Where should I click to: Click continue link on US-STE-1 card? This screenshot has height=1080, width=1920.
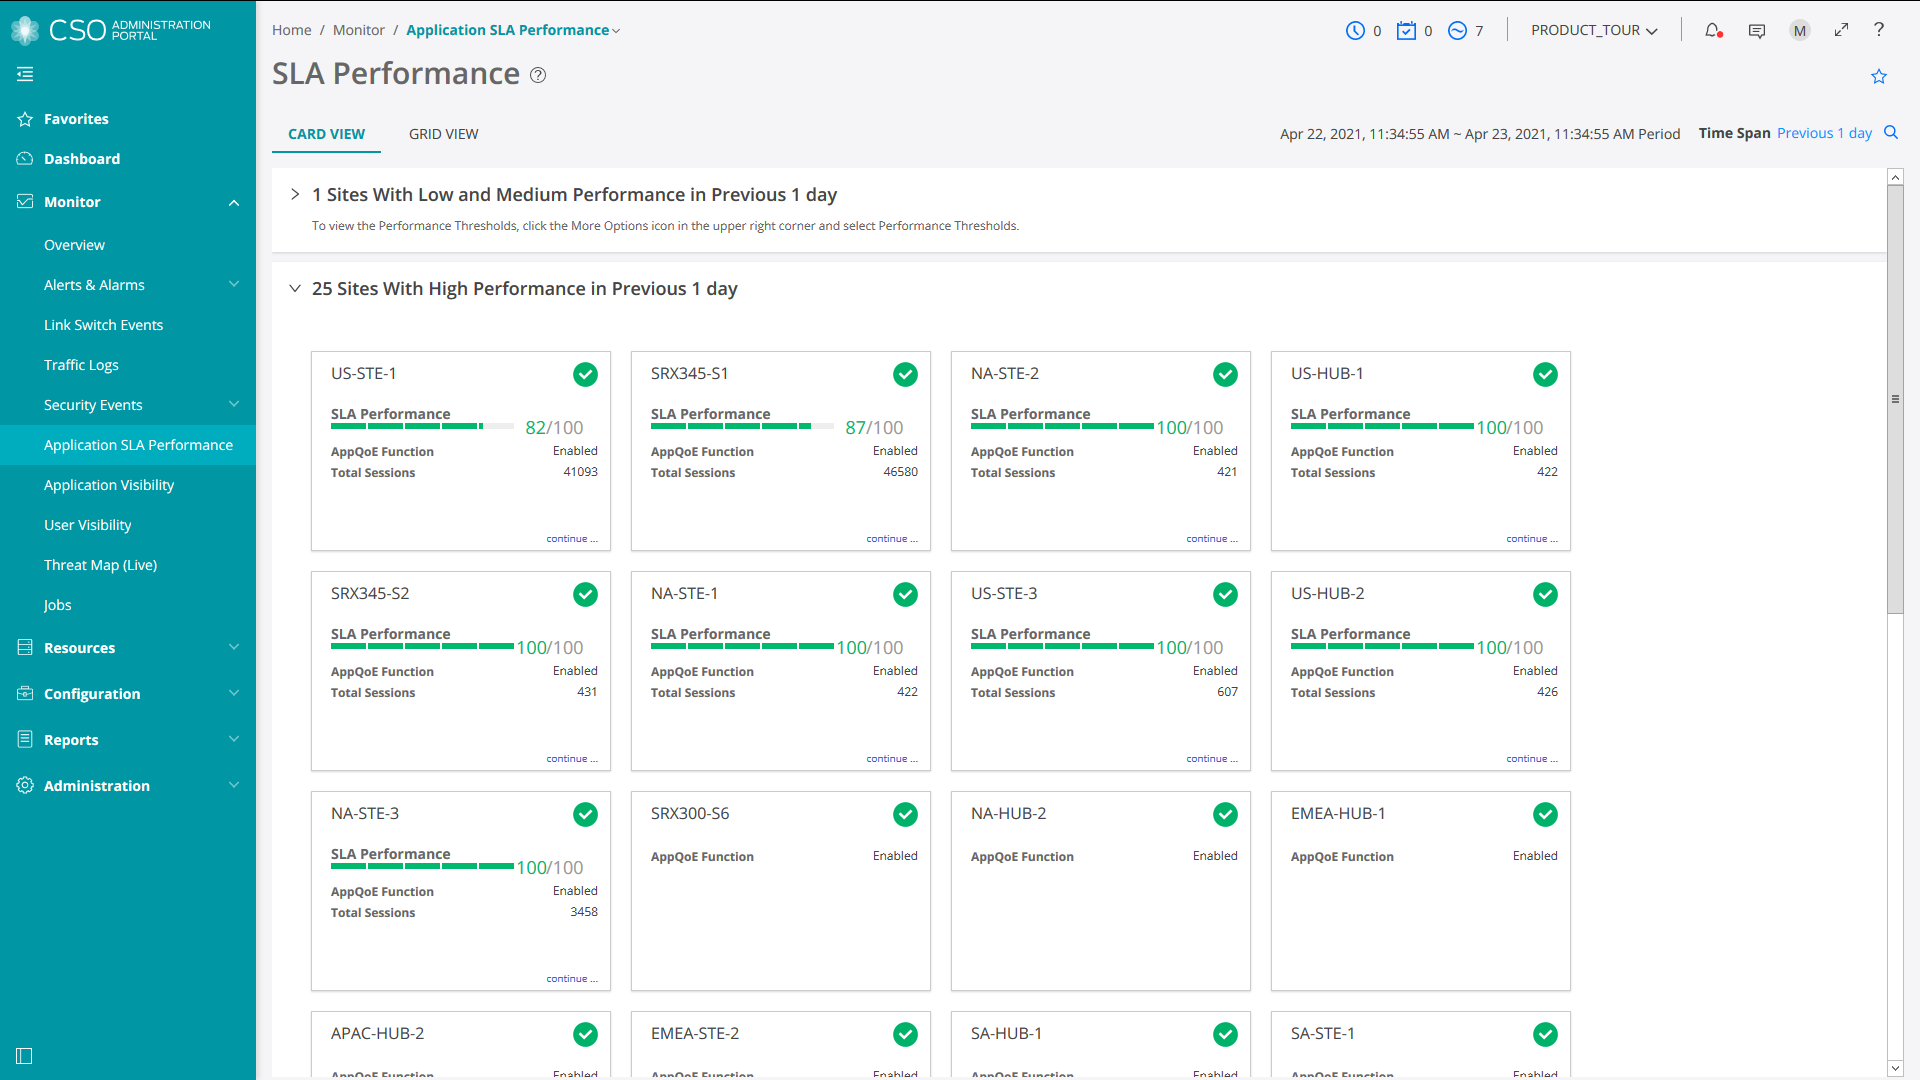coord(572,539)
